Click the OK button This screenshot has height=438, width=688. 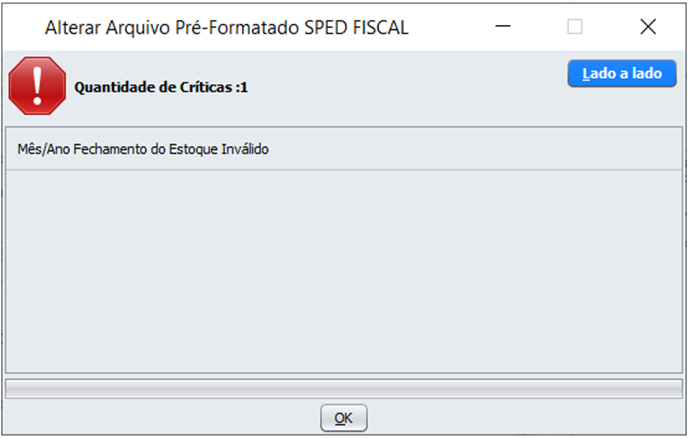point(344,418)
